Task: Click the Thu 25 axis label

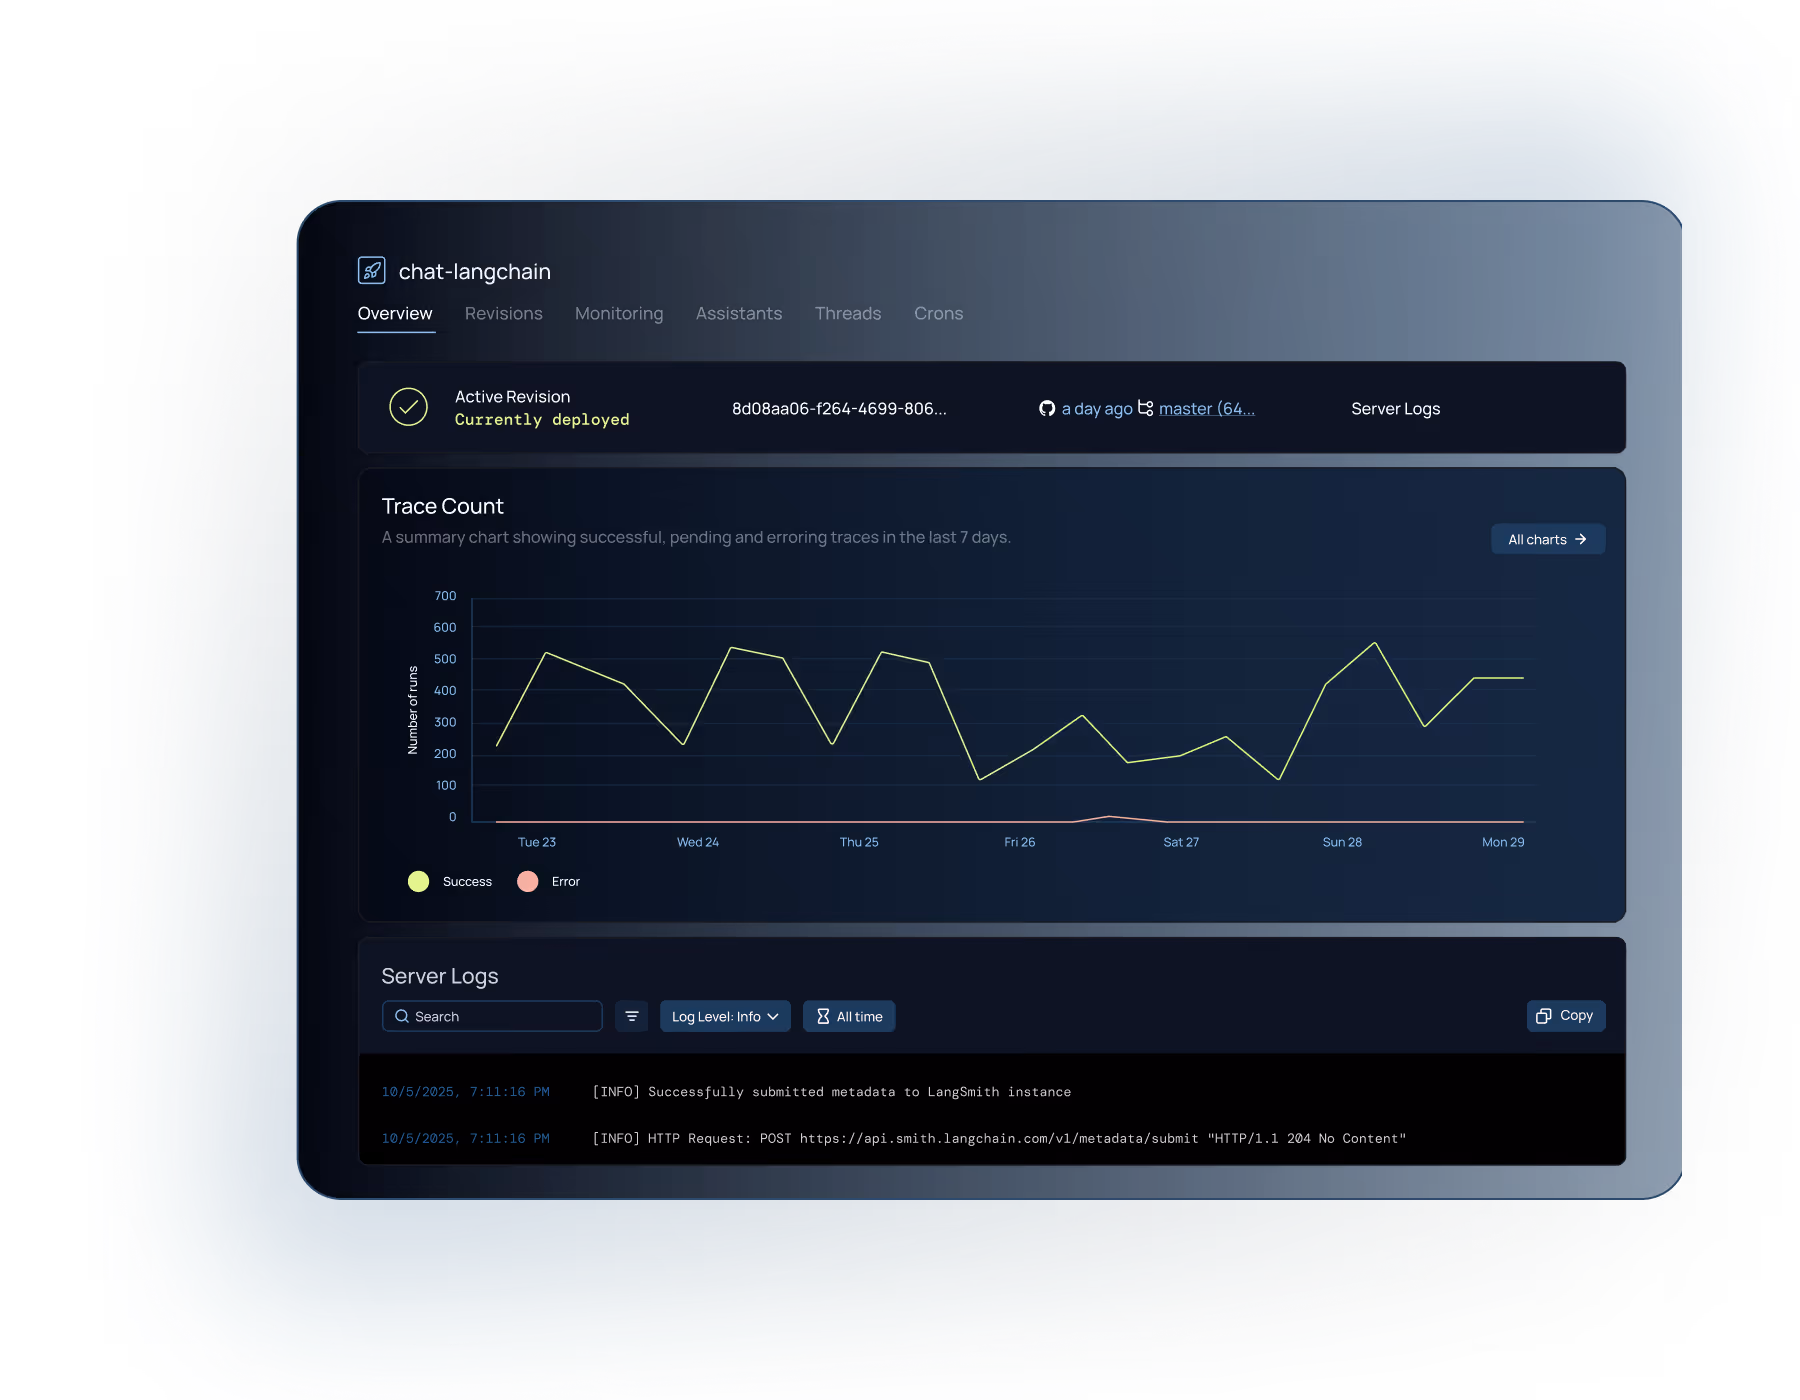Action: pyautogui.click(x=859, y=842)
